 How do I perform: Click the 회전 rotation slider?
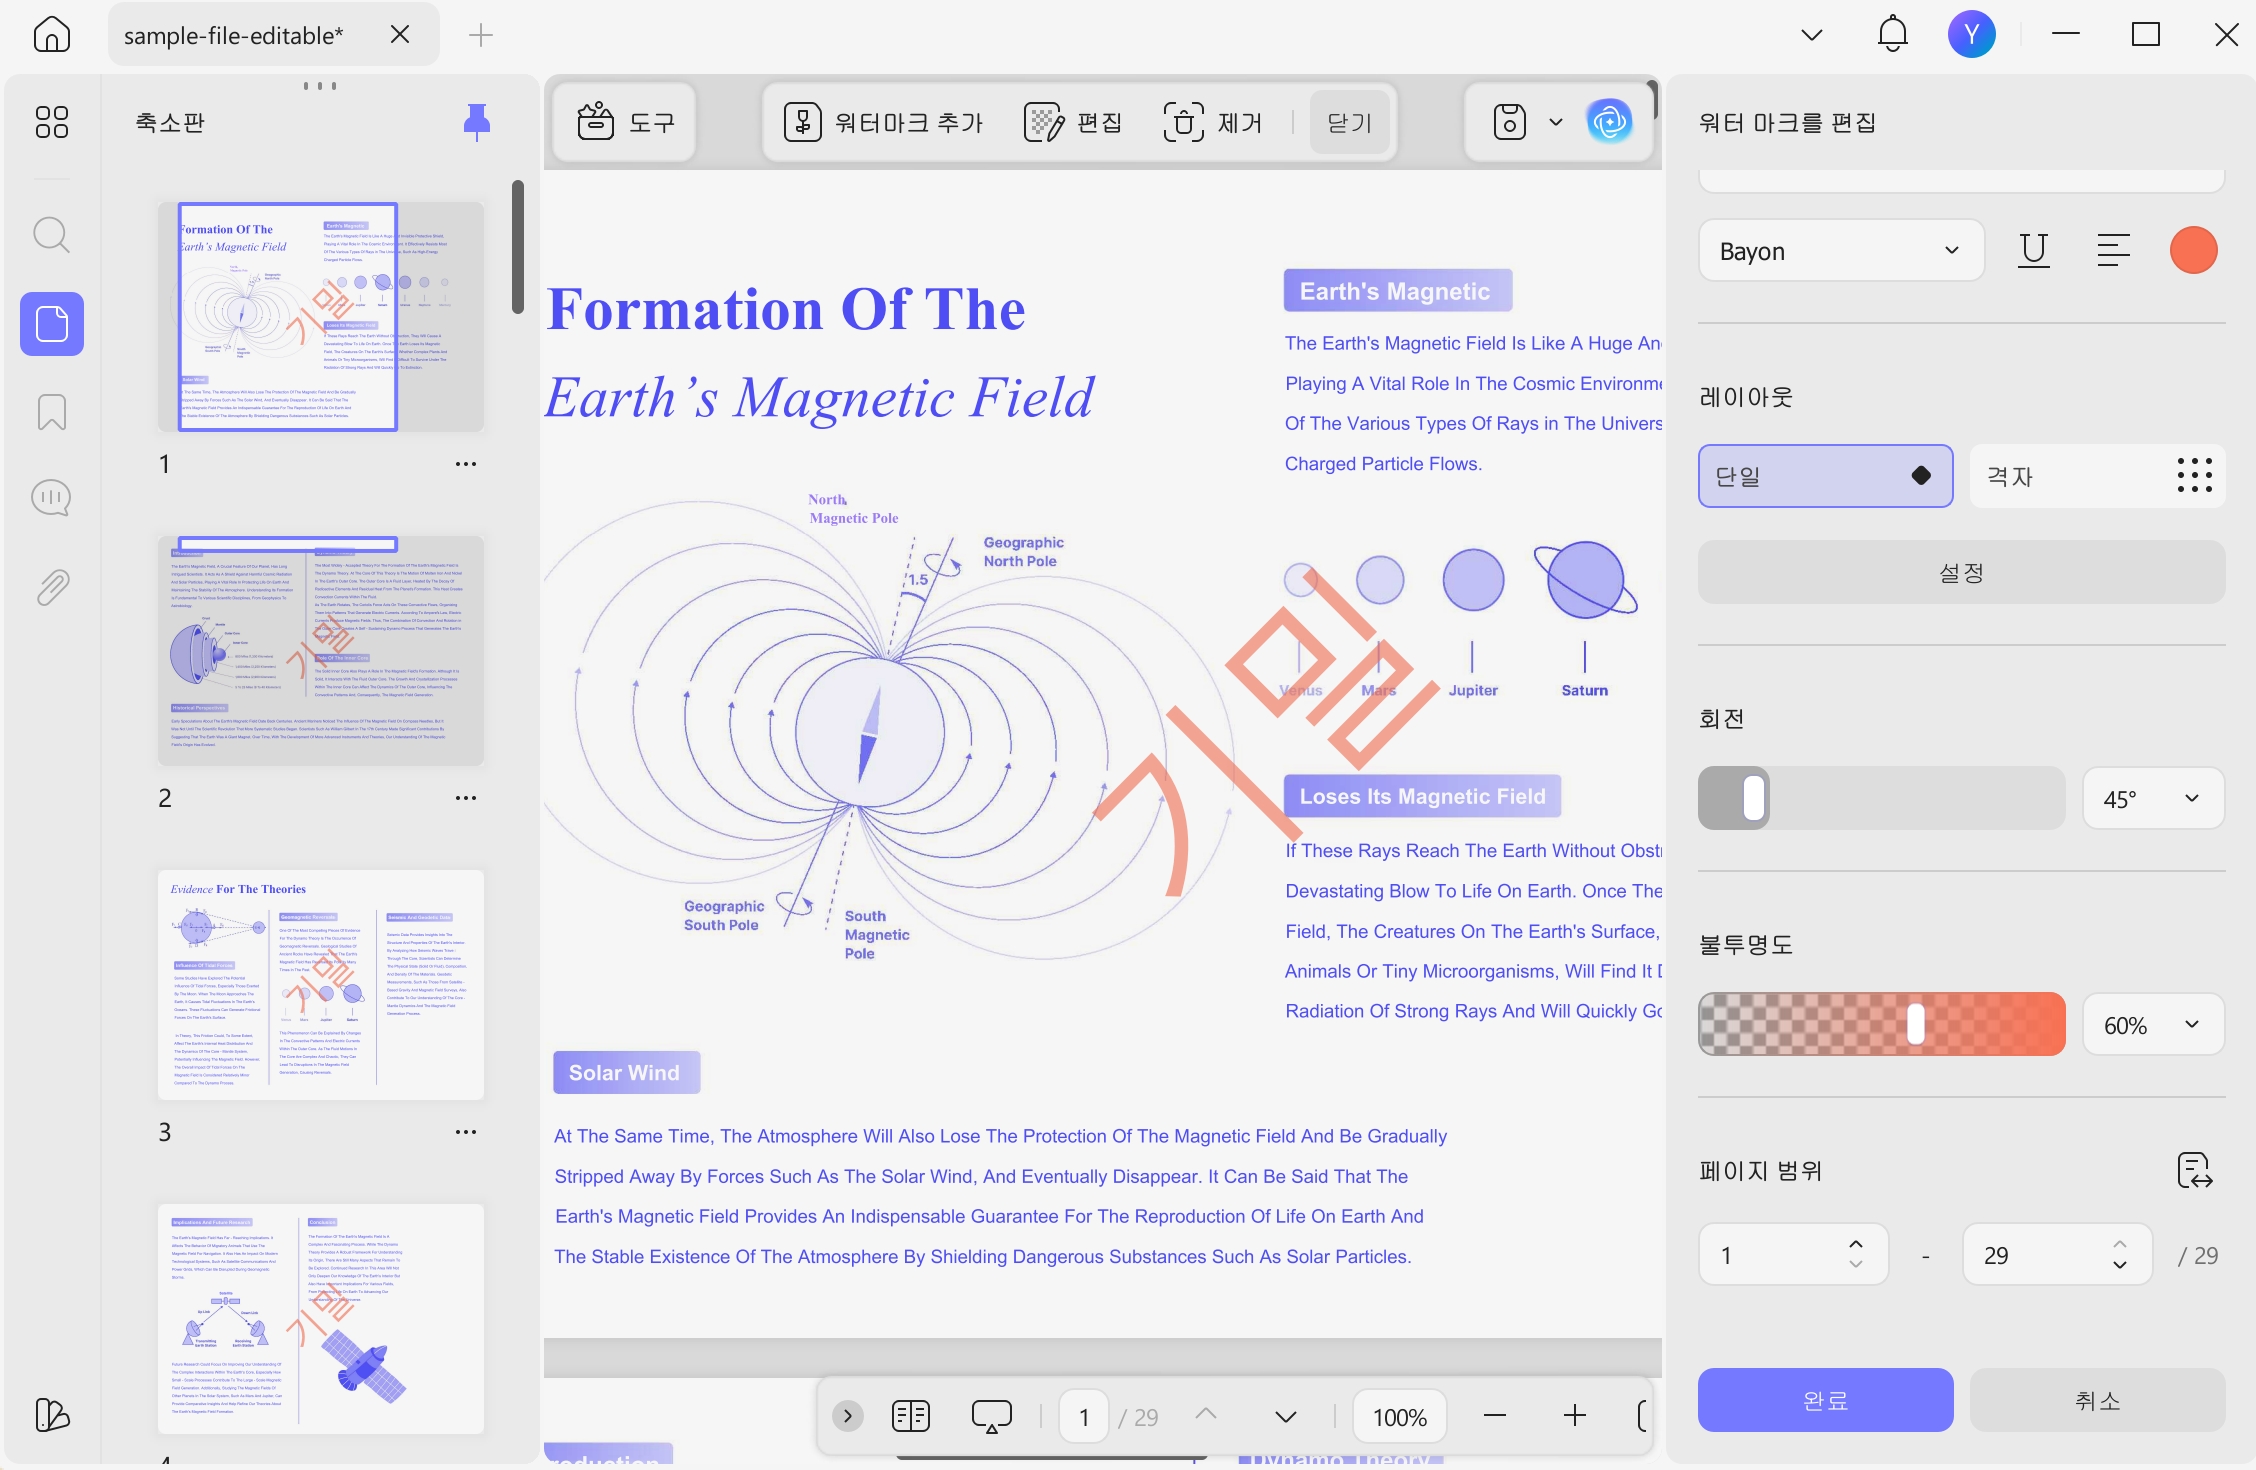(x=1882, y=798)
